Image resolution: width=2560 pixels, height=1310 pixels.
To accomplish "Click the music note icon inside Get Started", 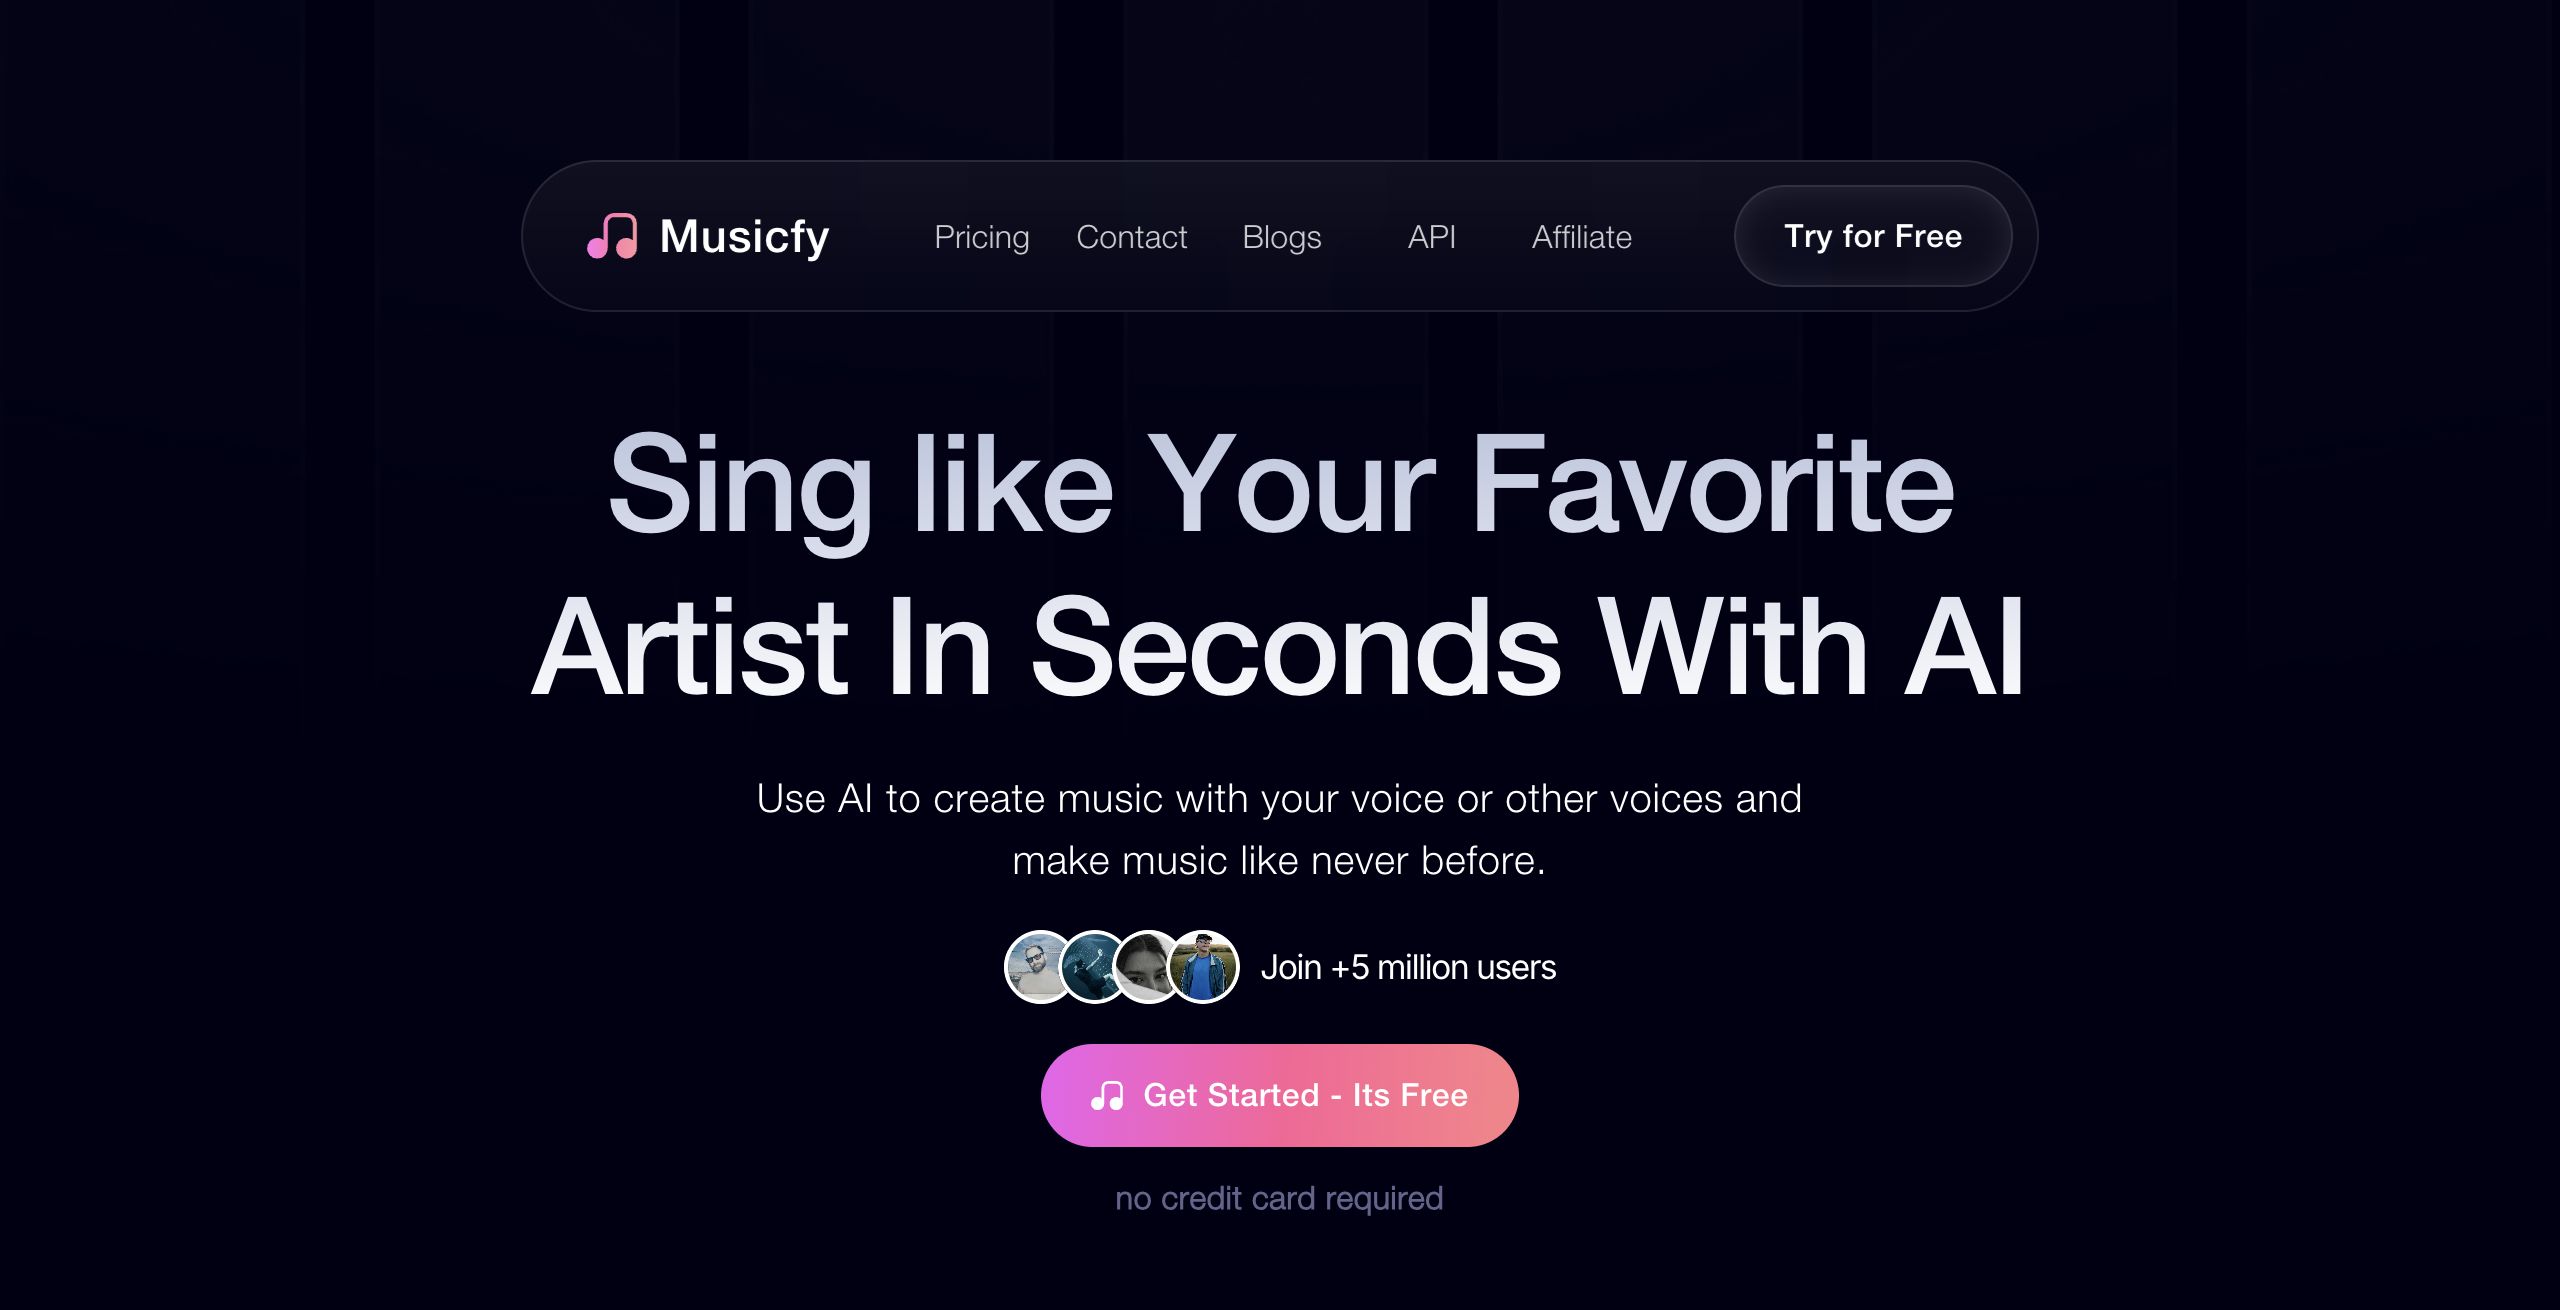I will 1107,1096.
